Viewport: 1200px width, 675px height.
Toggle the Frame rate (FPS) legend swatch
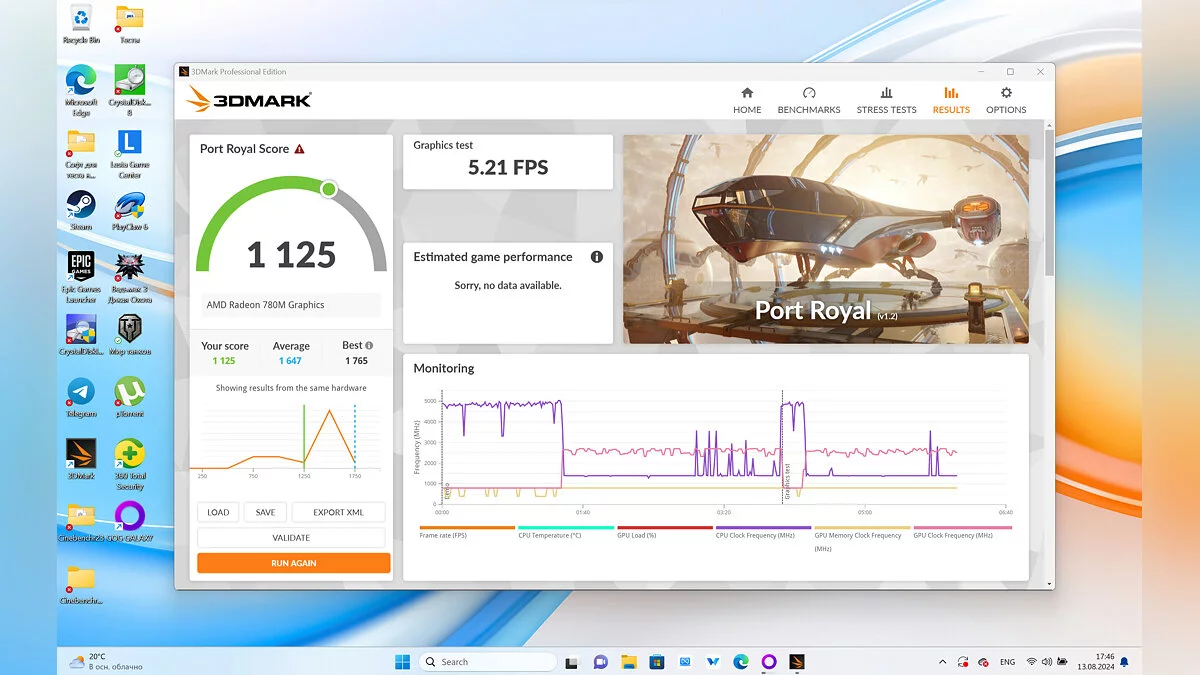pos(467,528)
